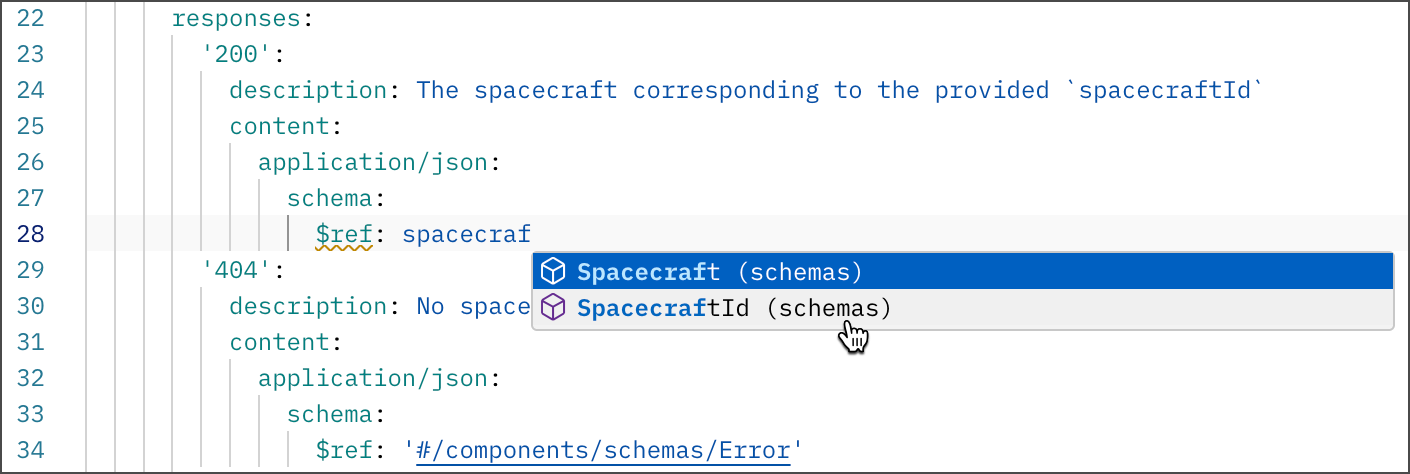Open the '#/components/schemas/Error' reference link

click(x=605, y=451)
